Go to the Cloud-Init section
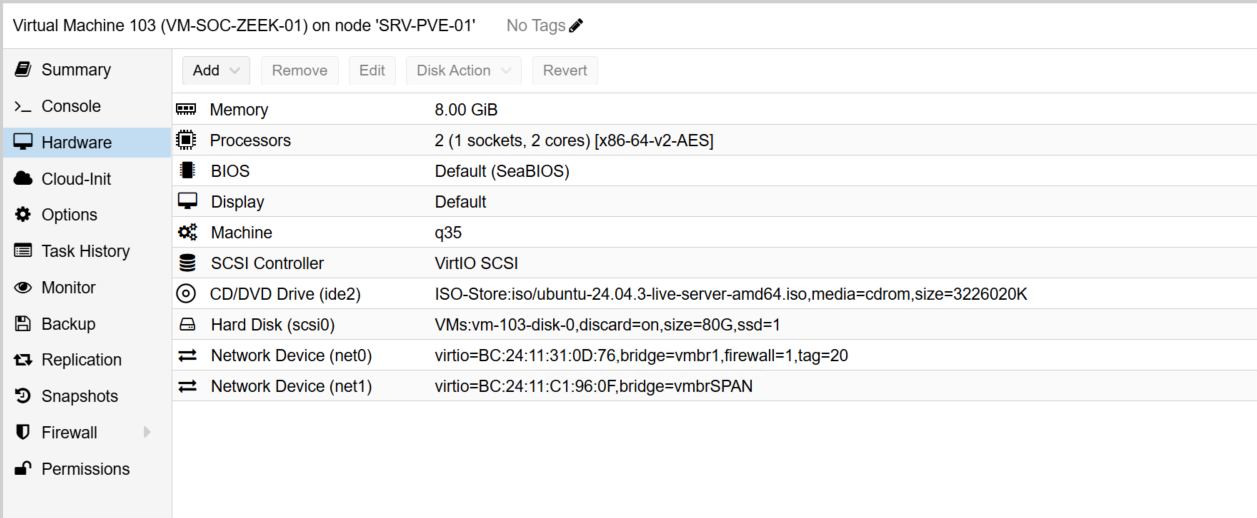This screenshot has width=1257, height=518. [76, 179]
